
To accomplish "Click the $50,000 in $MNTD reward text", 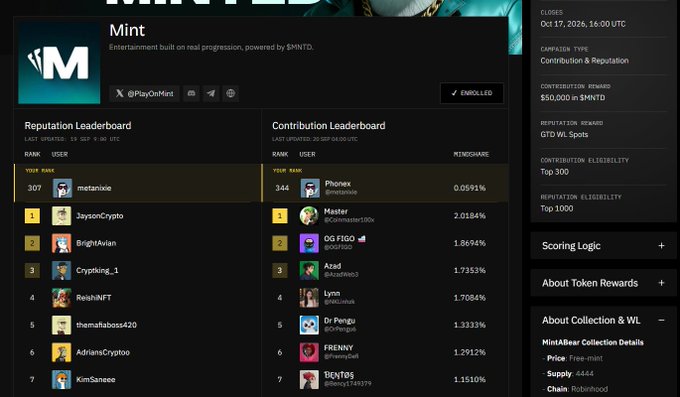I will coord(572,98).
